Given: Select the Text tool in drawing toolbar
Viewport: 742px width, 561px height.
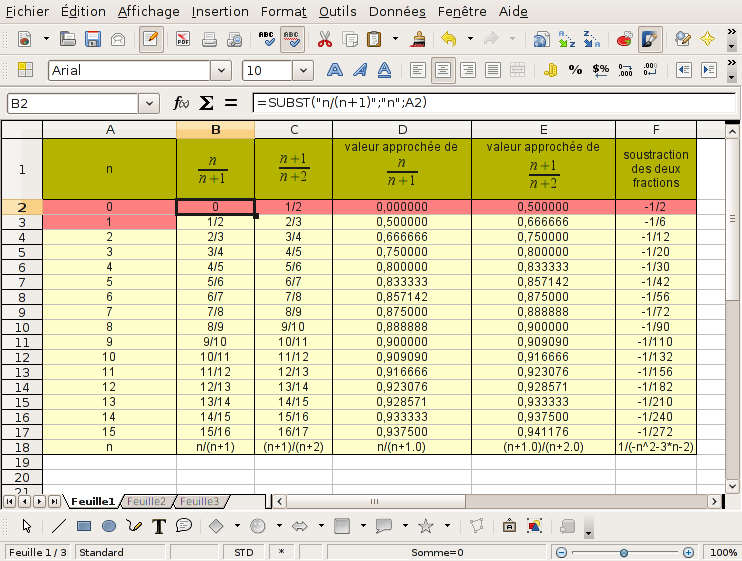Looking at the screenshot, I should pyautogui.click(x=158, y=526).
